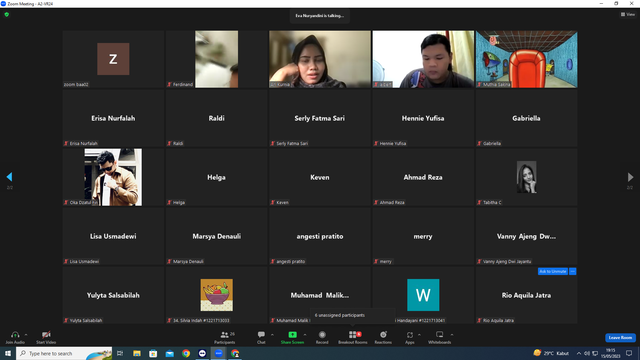
Task: Select the Keven participant tile
Action: (320, 177)
